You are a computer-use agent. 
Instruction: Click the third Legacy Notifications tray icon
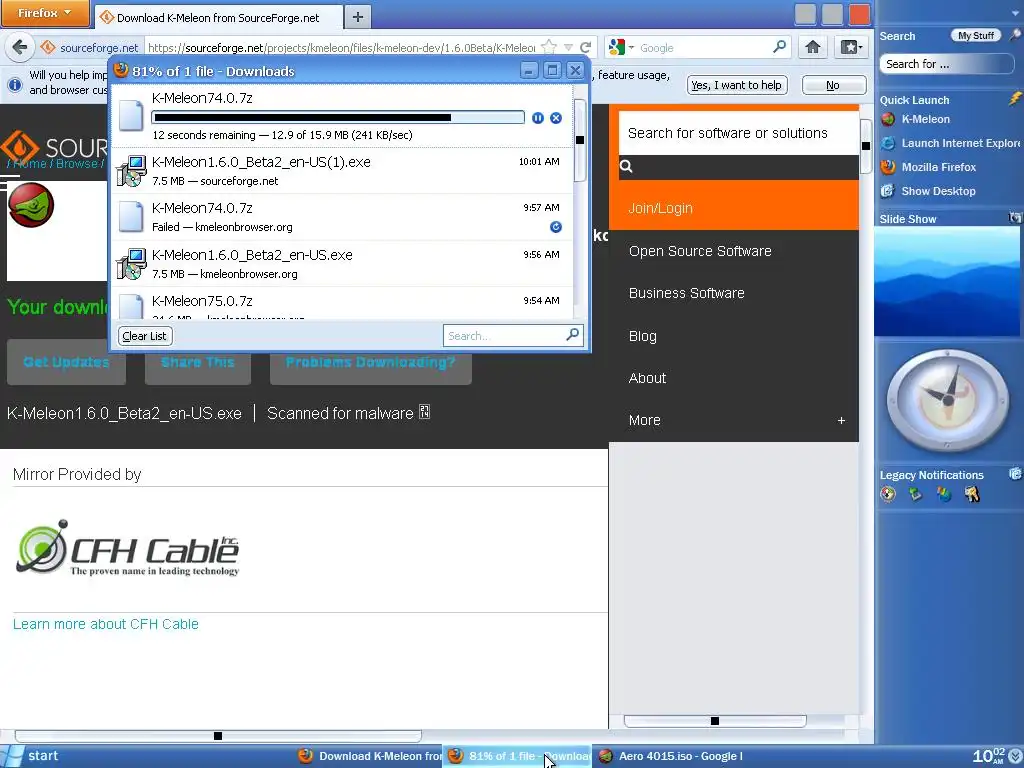pos(944,494)
